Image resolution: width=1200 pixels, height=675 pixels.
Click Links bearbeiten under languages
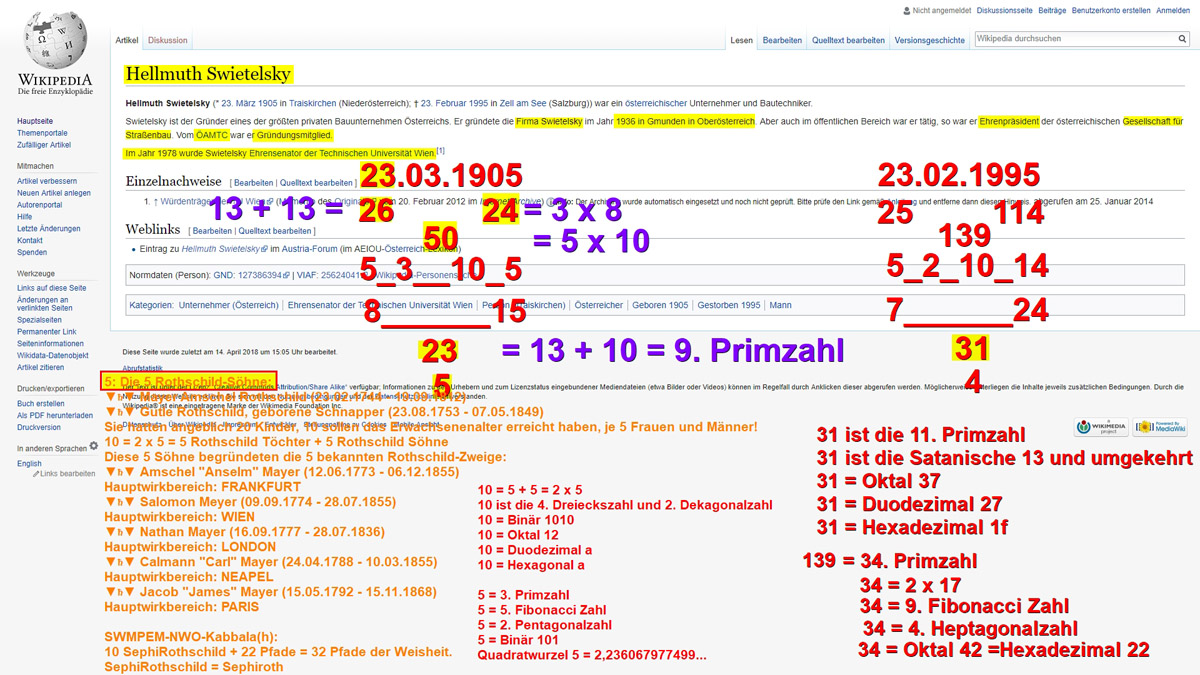[x=68, y=474]
